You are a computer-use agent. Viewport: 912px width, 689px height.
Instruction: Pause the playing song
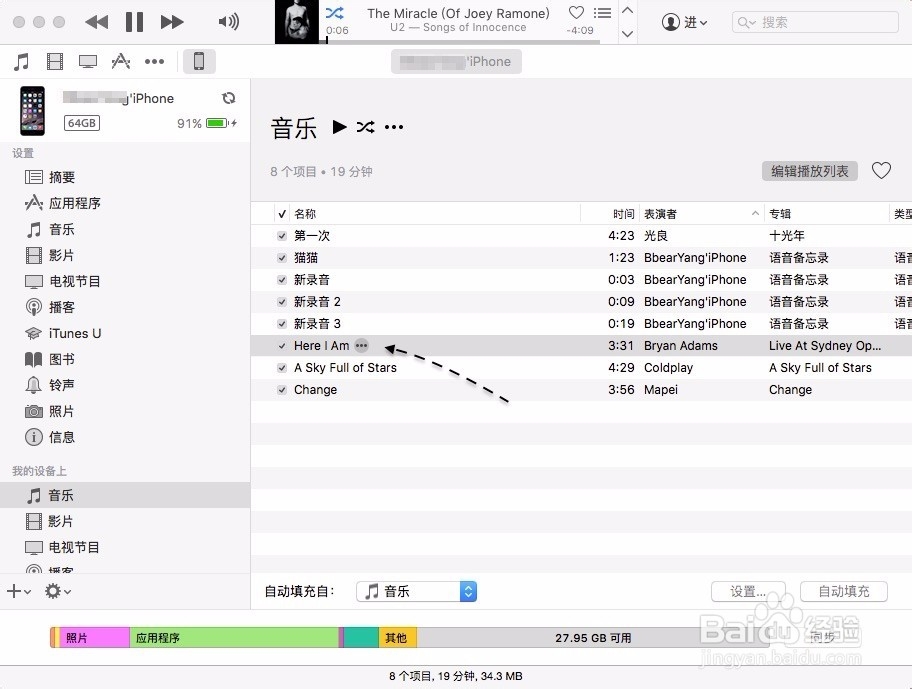click(x=134, y=22)
